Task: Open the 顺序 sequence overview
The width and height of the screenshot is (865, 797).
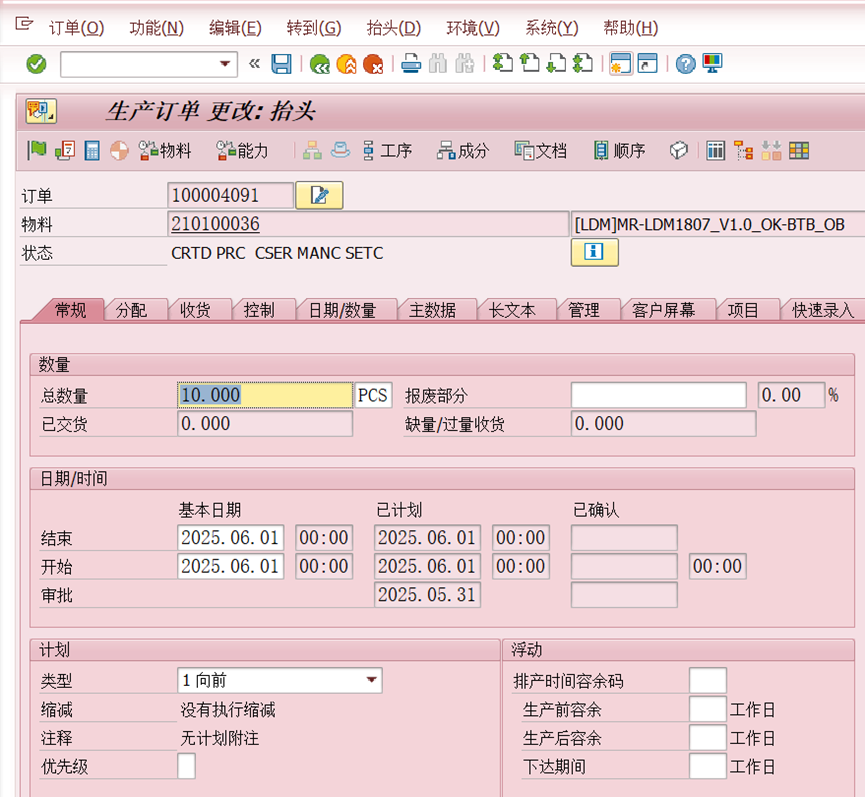Action: tap(620, 150)
